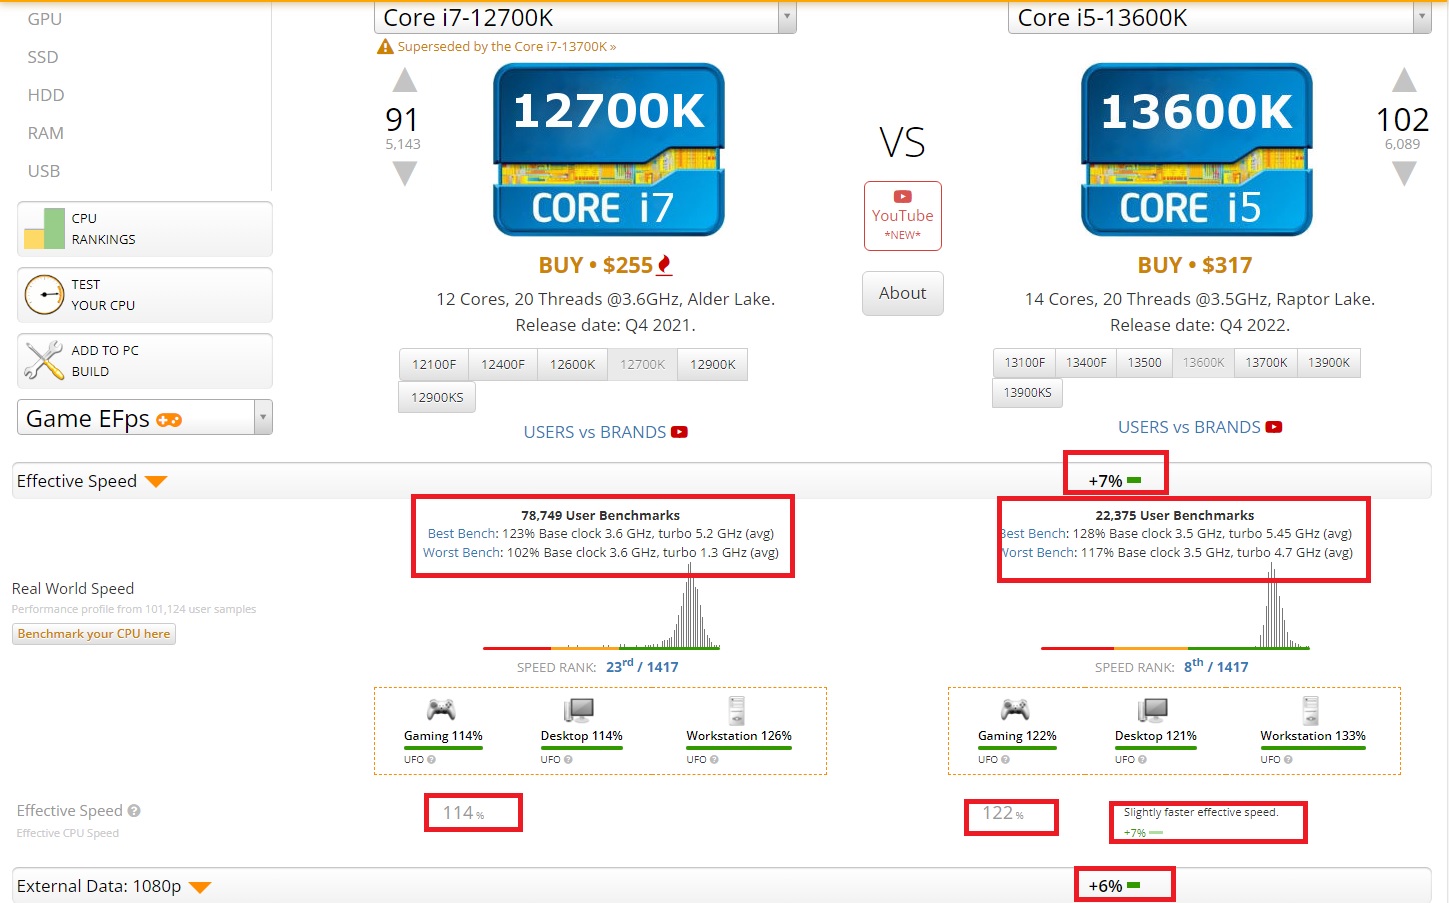Viewport: 1449px width, 903px height.
Task: Click the About button
Action: 902,293
